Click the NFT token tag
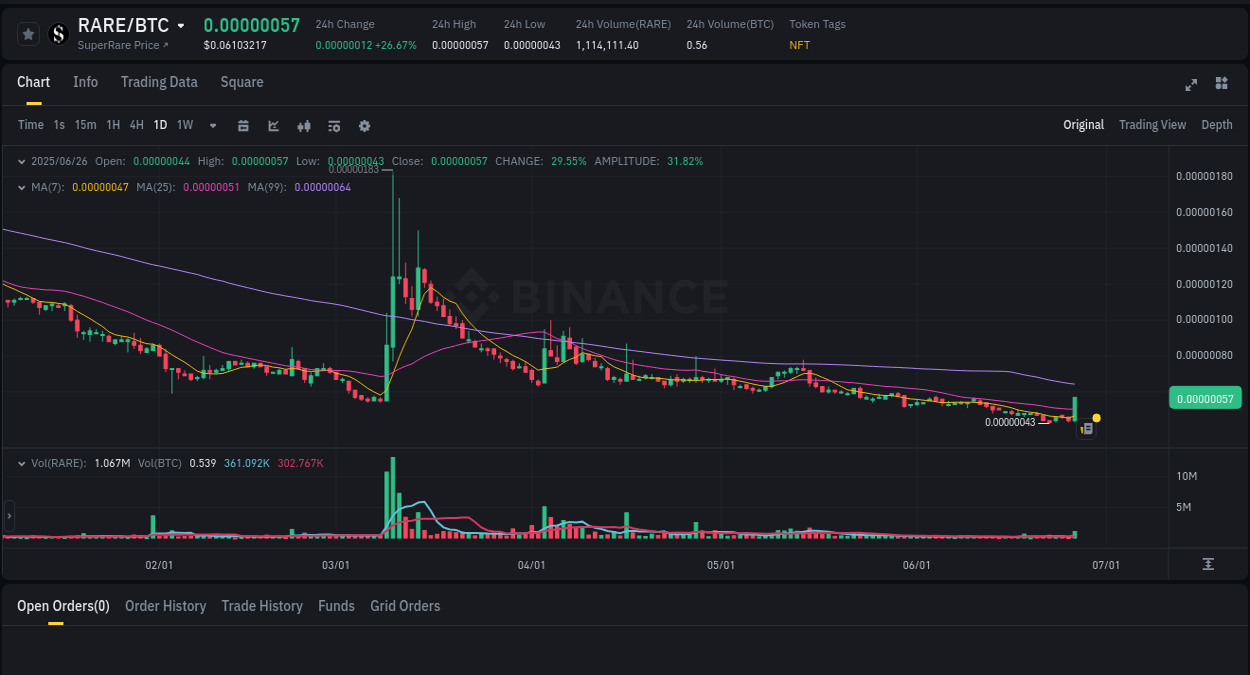This screenshot has height=675, width=1250. 799,45
